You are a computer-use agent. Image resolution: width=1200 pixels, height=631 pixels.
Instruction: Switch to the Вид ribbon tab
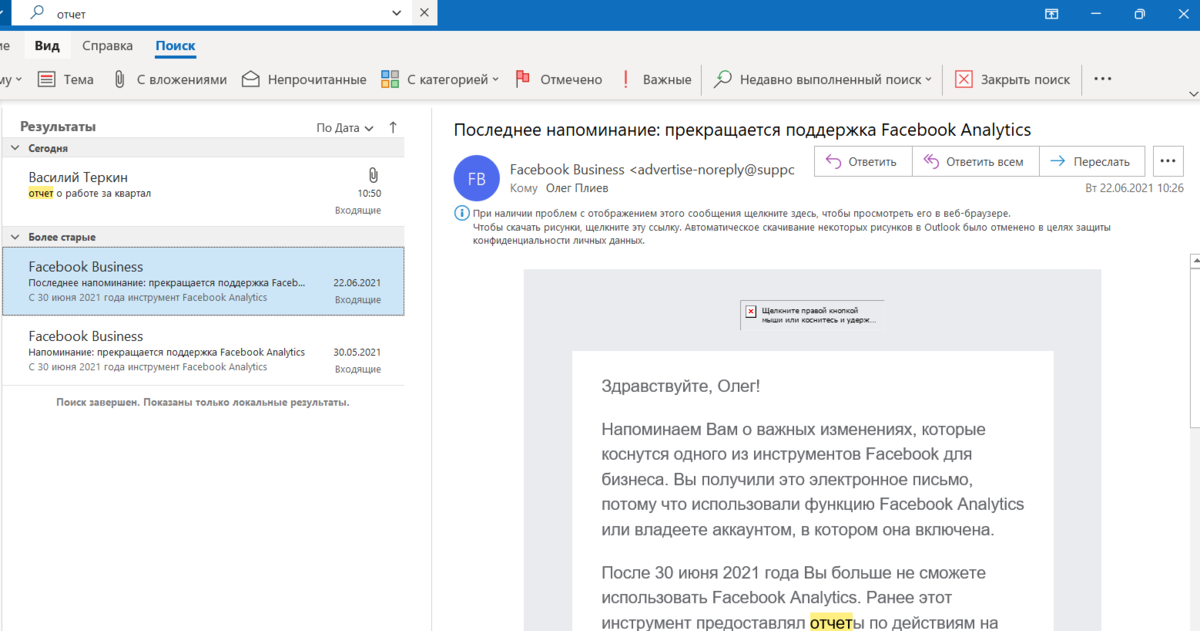point(47,46)
